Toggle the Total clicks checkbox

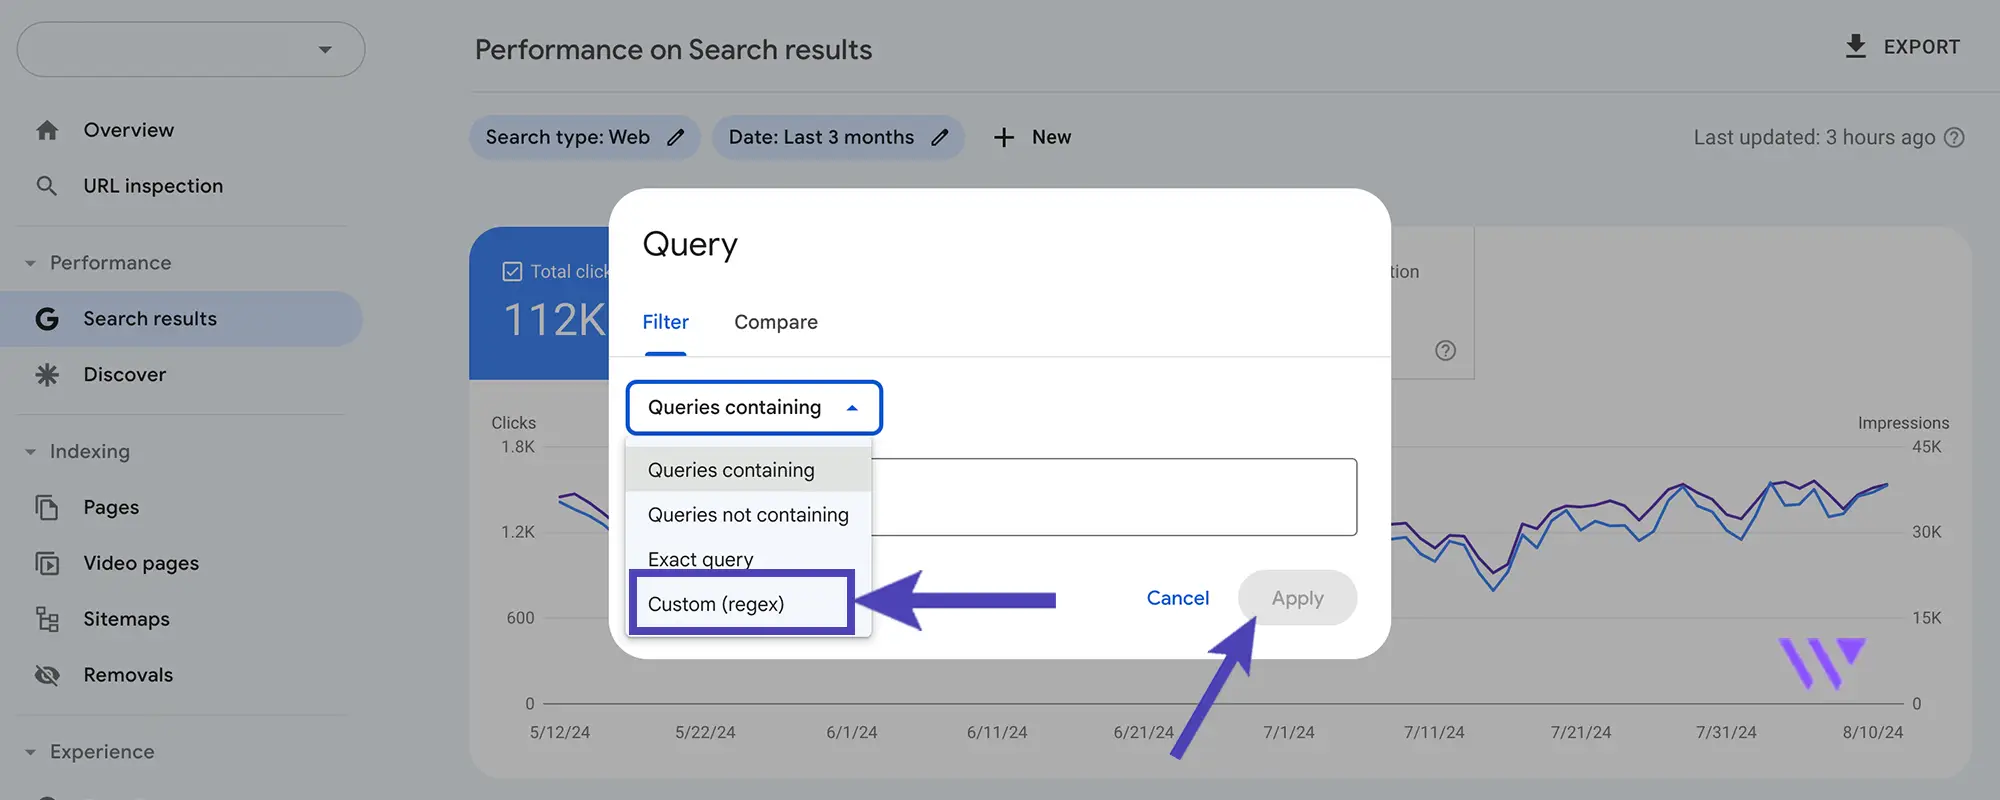pos(512,272)
